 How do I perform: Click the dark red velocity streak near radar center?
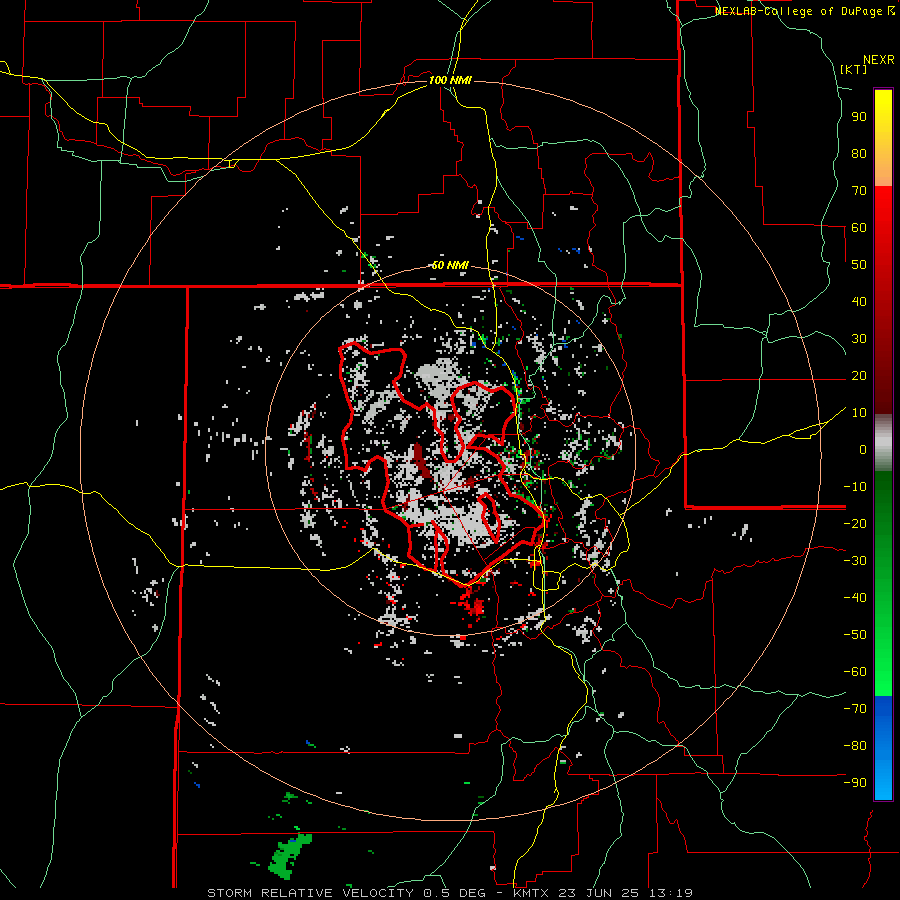[x=422, y=460]
